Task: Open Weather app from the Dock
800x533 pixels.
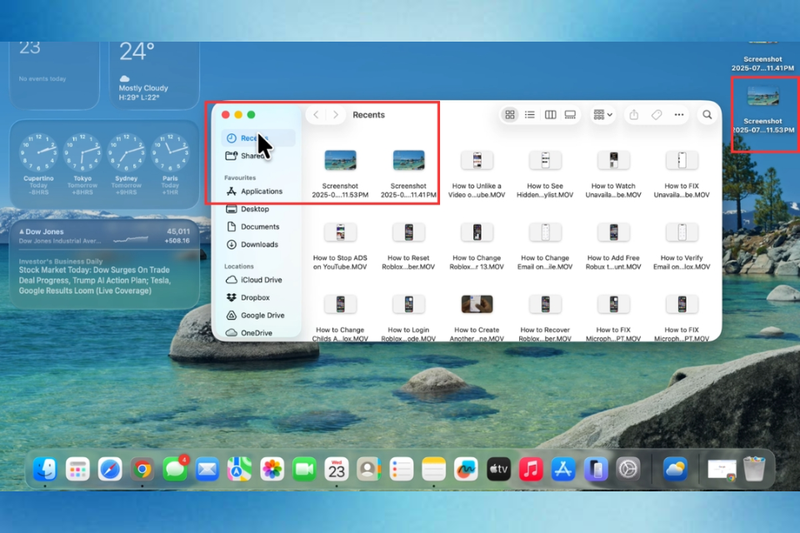Action: (675, 469)
